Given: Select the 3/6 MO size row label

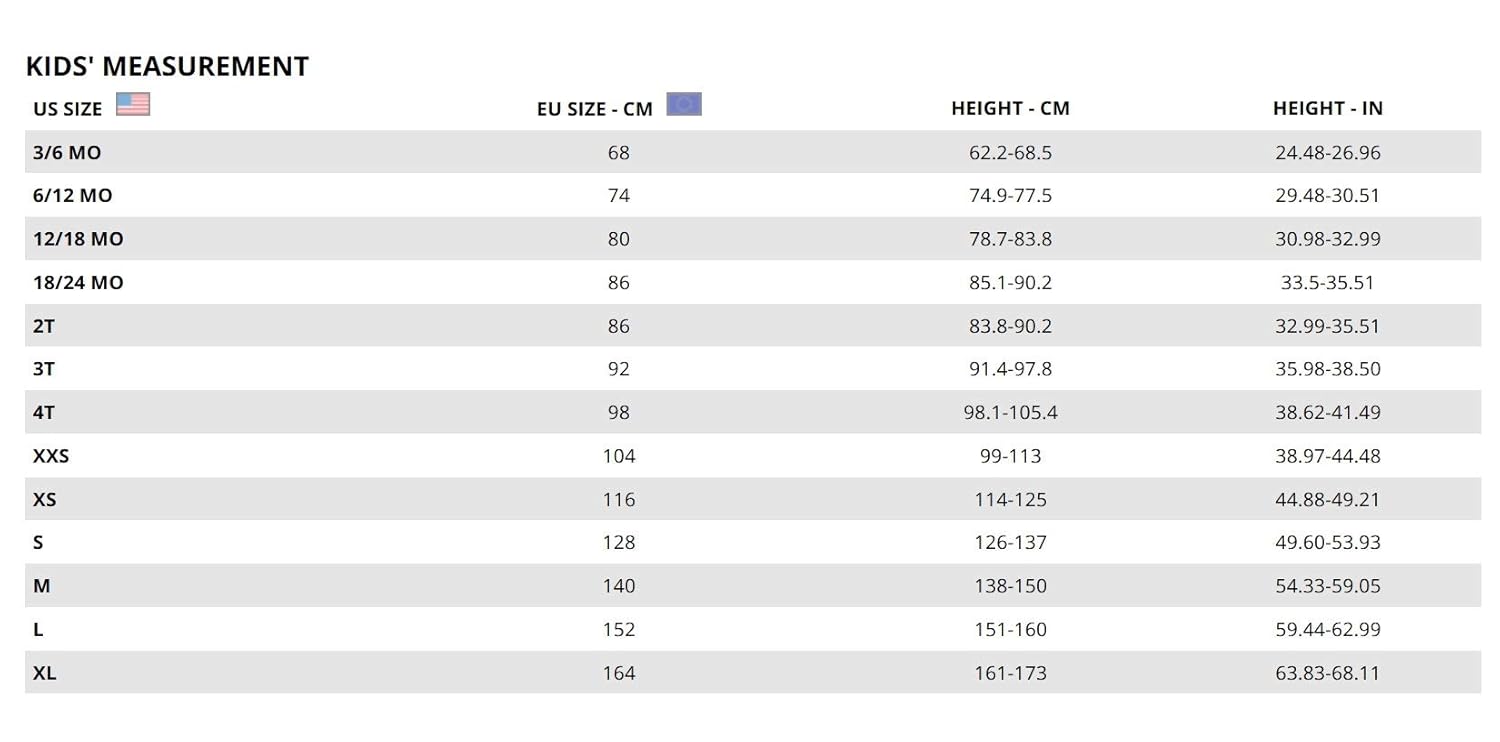Looking at the screenshot, I should [x=67, y=153].
